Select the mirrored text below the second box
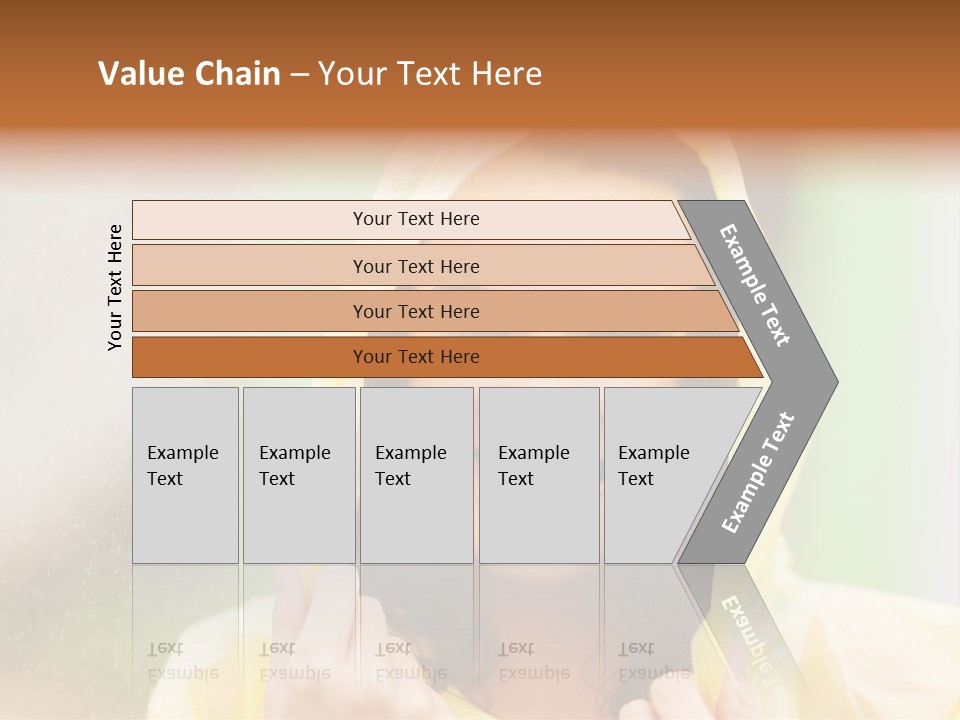Screen dimensions: 960x720 click(295, 661)
